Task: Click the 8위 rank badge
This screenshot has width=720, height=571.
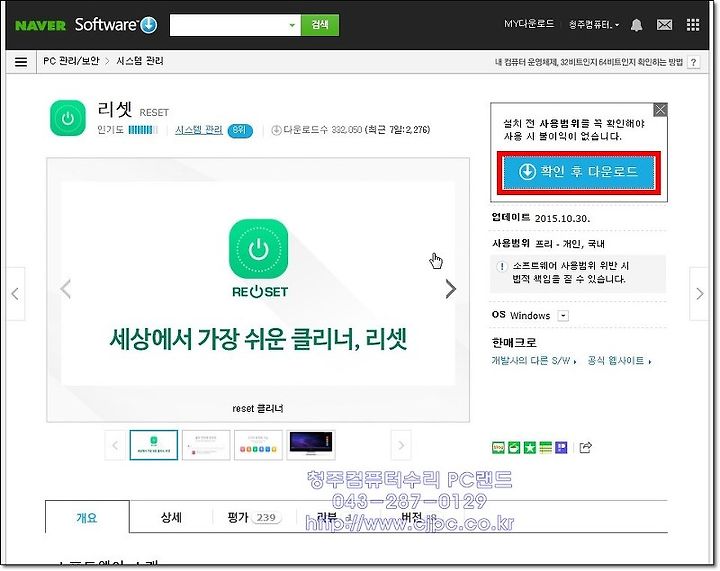Action: coord(240,130)
